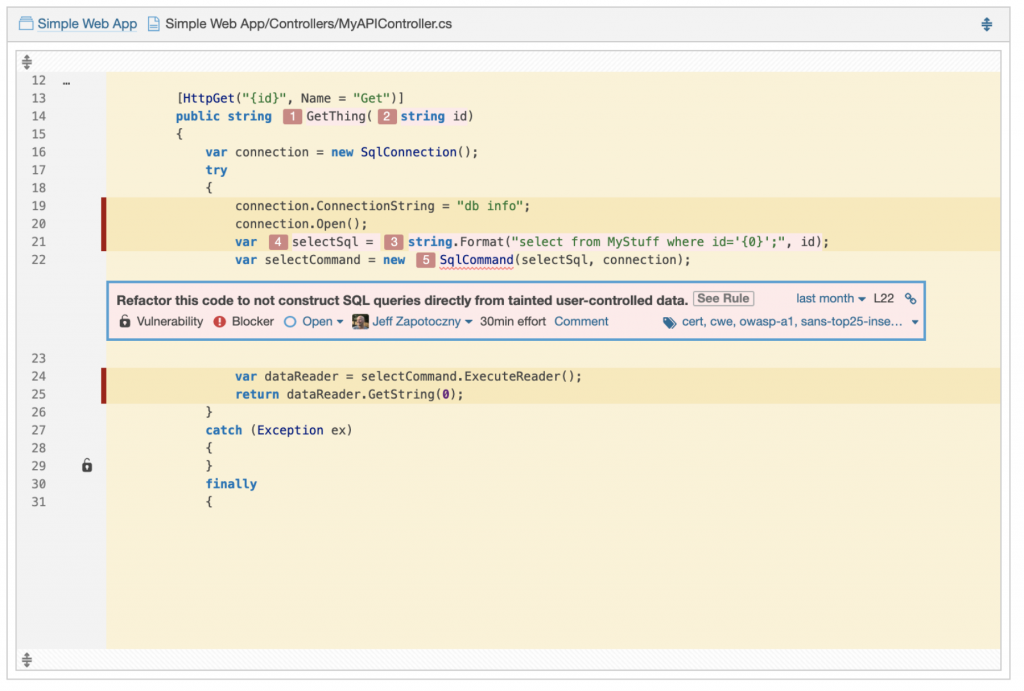Click flow step marker 1 at GetThing
Screen dimensions: 1024x691
(x=292, y=117)
